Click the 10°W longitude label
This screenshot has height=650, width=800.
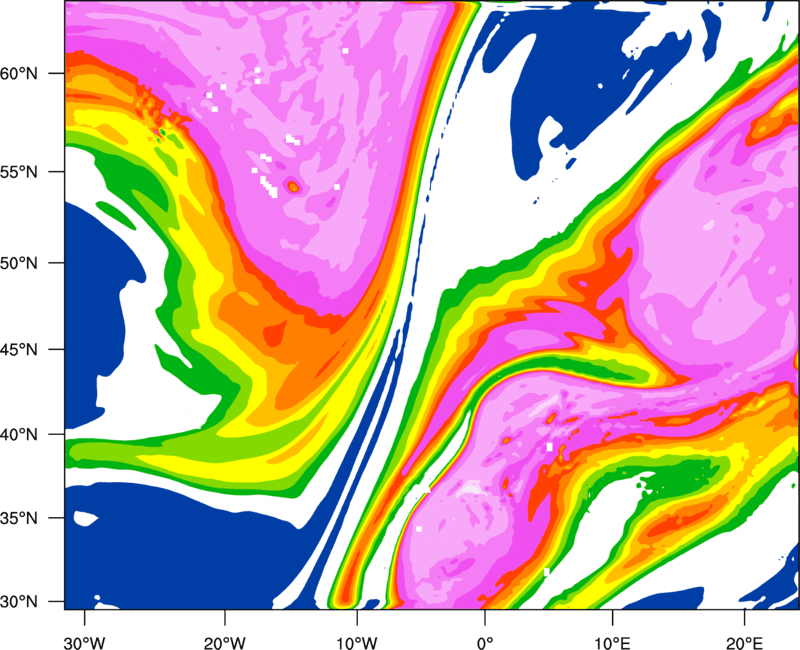point(357,643)
